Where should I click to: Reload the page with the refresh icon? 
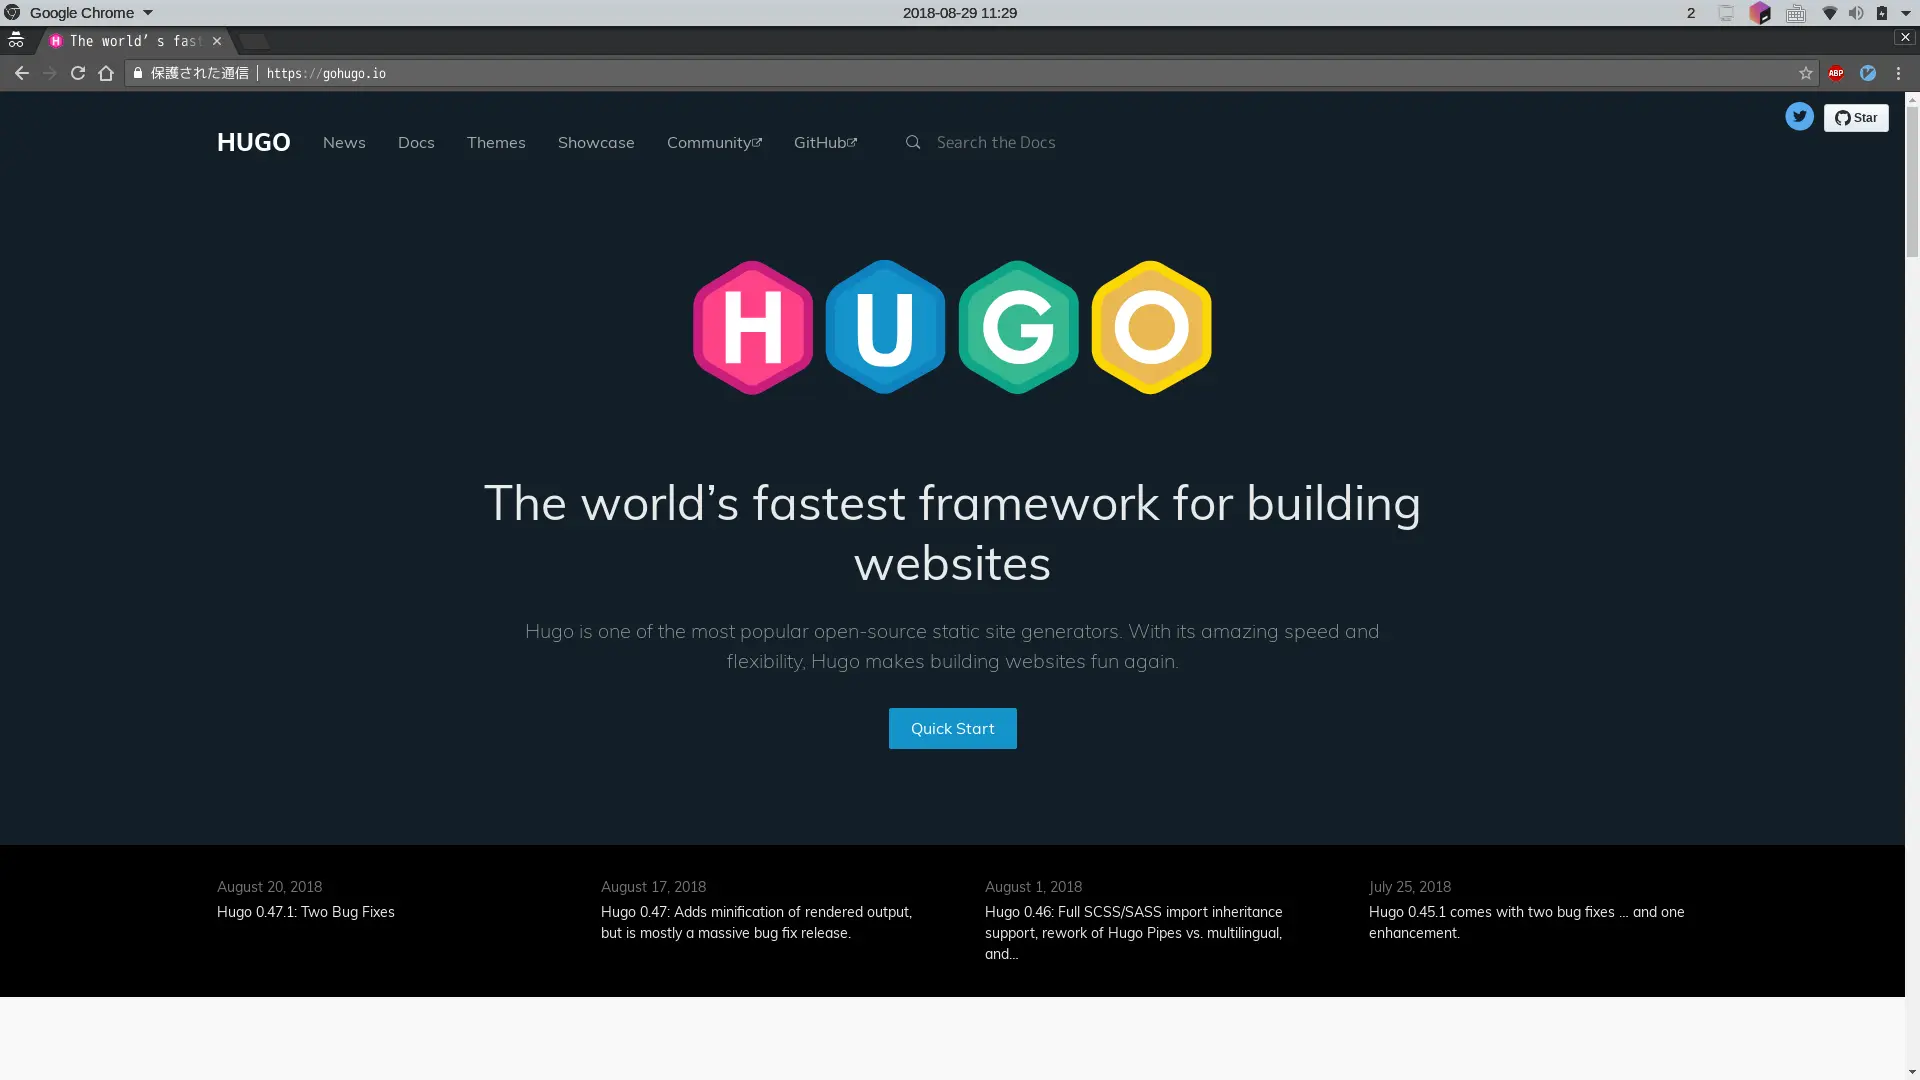pyautogui.click(x=77, y=73)
